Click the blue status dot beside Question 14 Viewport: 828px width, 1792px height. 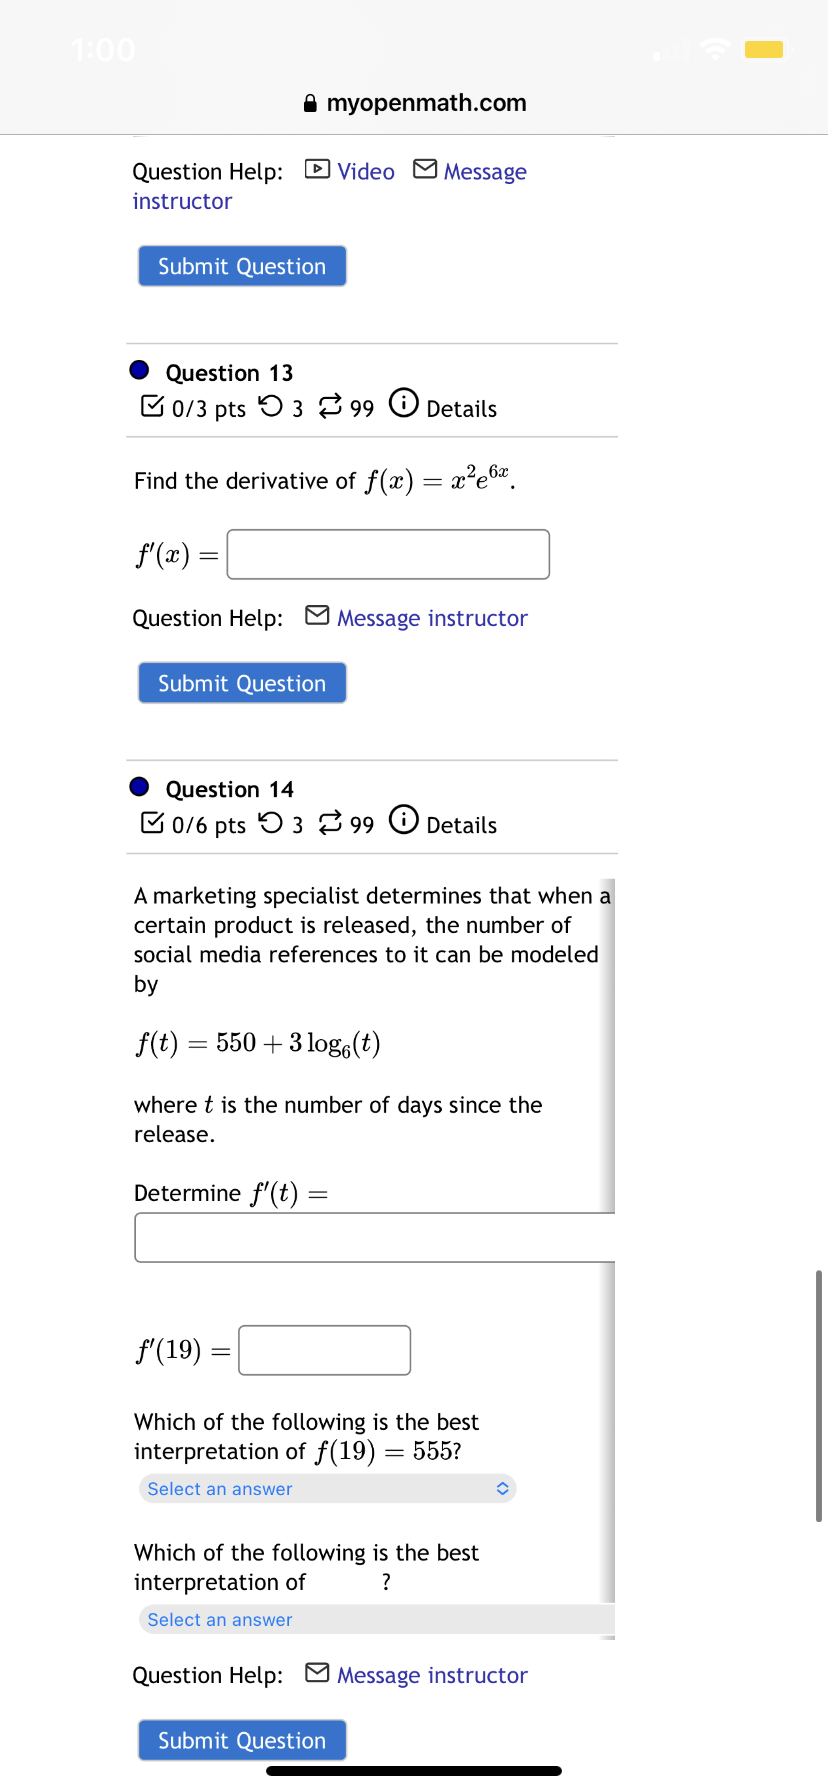138,786
